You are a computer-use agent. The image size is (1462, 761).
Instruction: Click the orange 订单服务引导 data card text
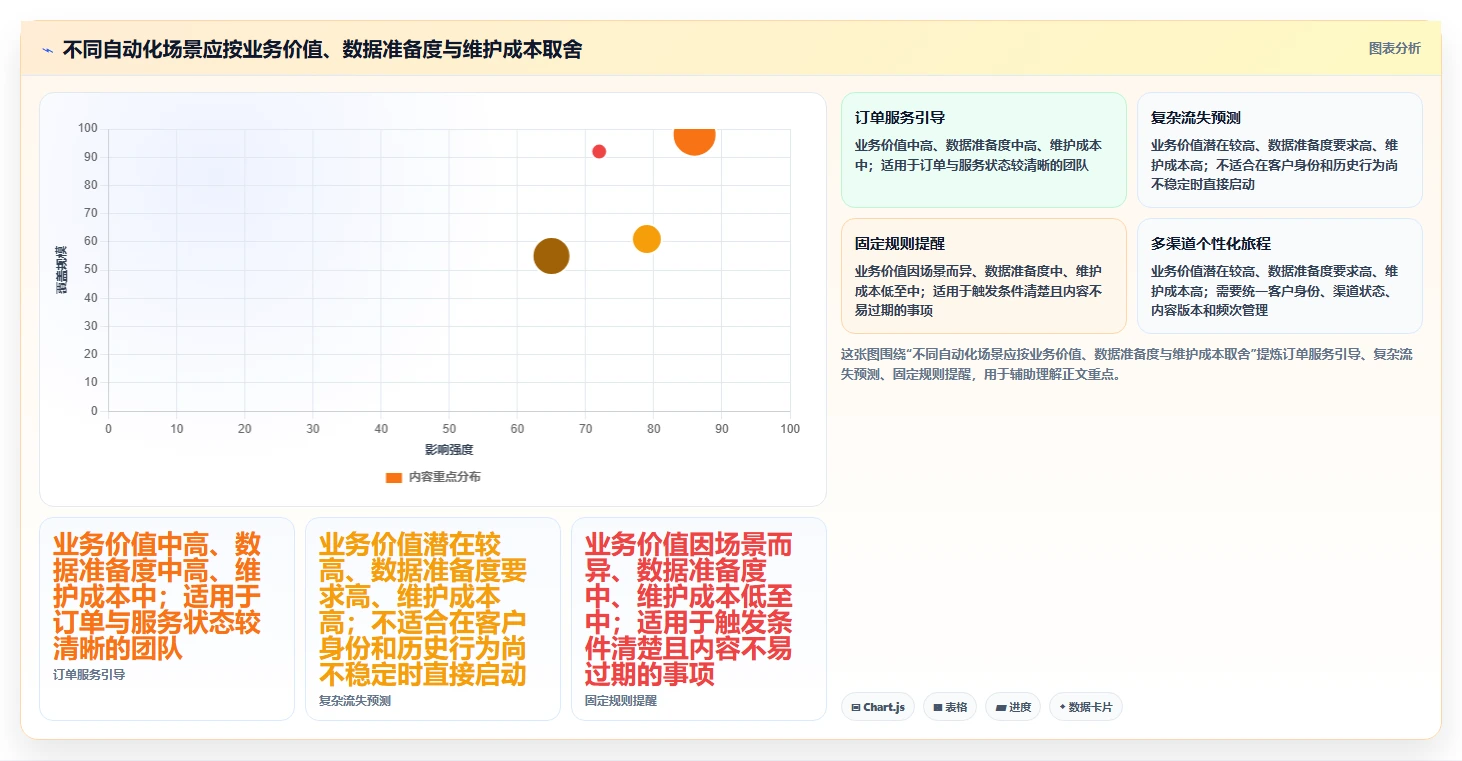click(x=157, y=597)
